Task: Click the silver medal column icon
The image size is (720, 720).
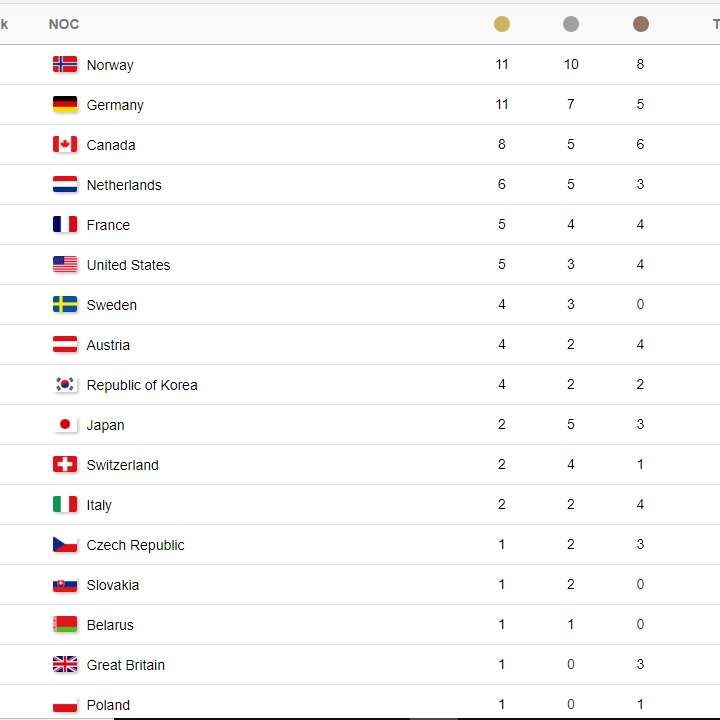Action: (571, 24)
